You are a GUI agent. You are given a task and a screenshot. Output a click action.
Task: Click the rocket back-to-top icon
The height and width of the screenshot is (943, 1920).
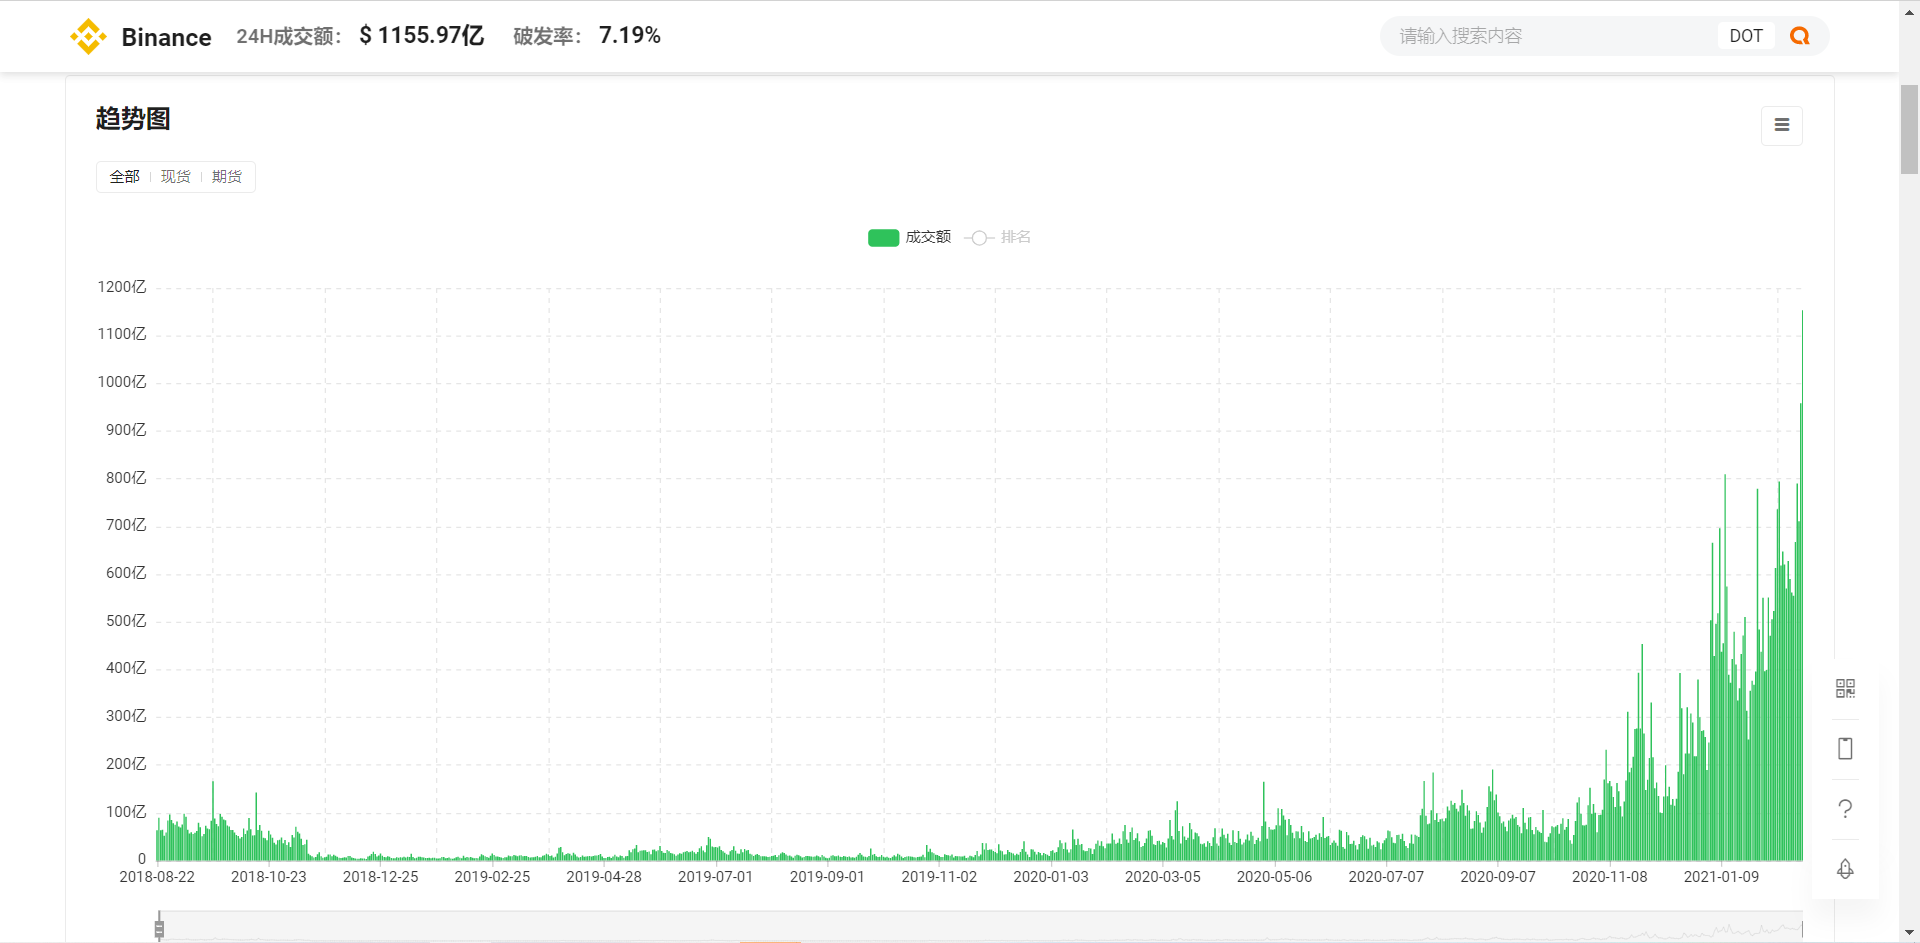pyautogui.click(x=1845, y=868)
